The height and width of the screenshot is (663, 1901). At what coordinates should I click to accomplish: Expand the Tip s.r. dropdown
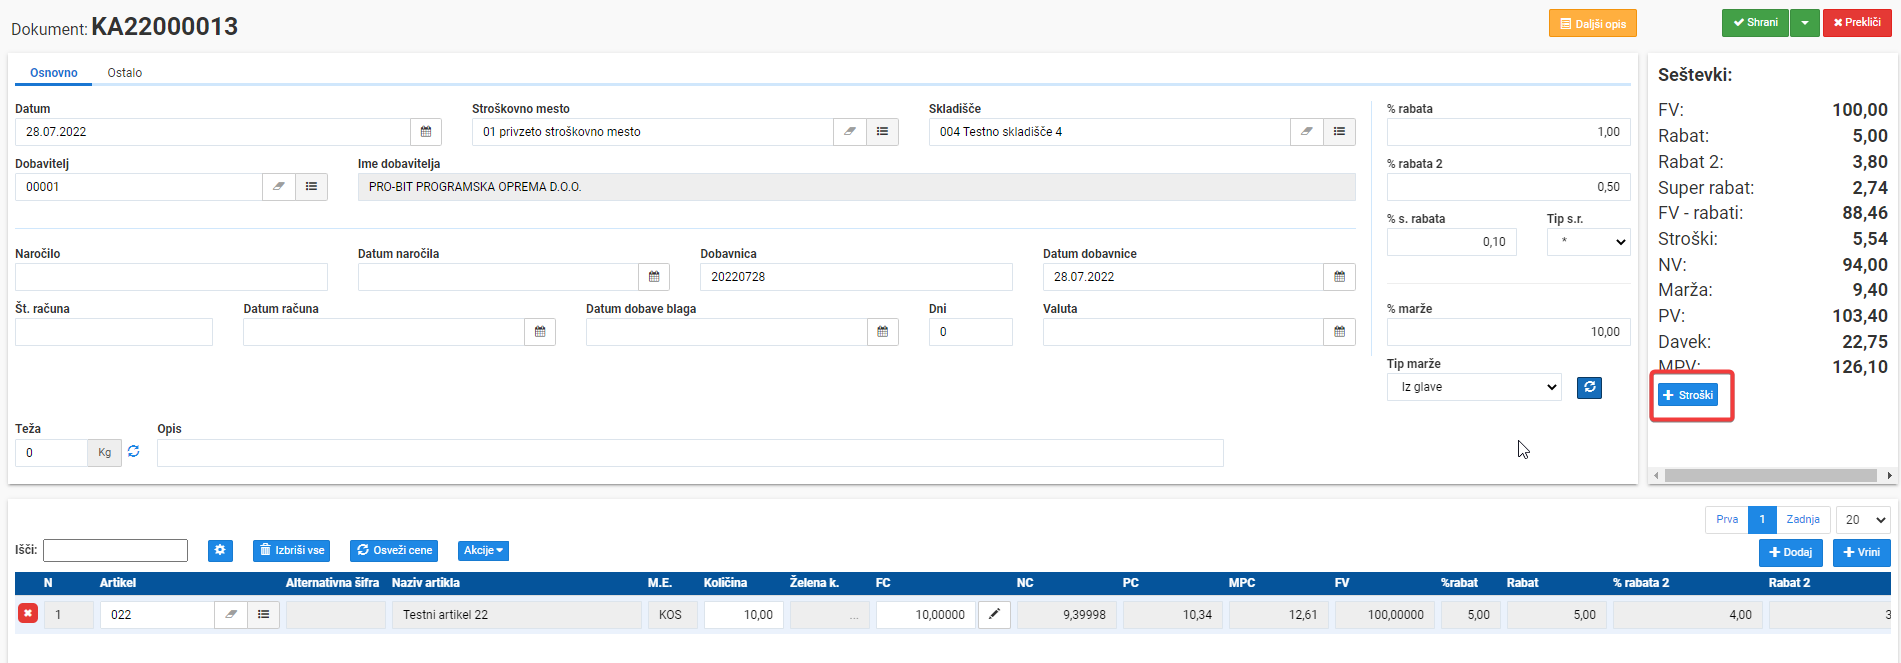tap(1588, 242)
